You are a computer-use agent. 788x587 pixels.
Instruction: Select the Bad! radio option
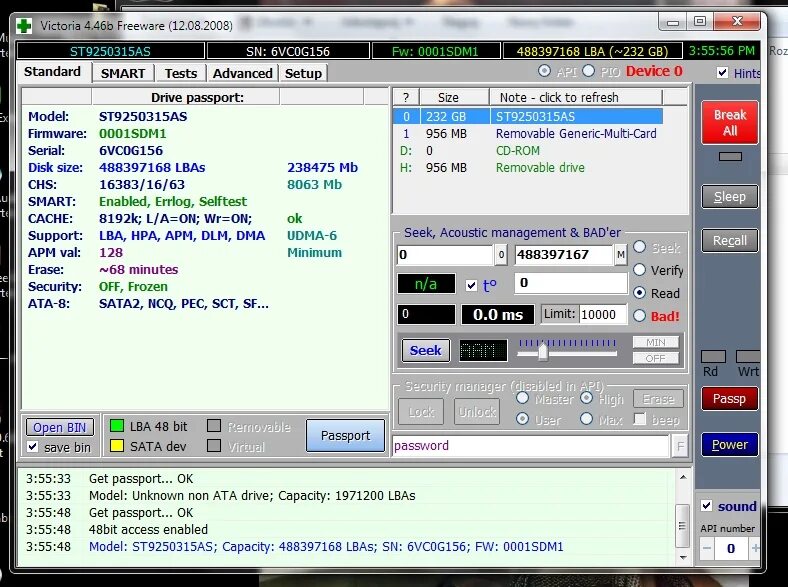tap(639, 316)
